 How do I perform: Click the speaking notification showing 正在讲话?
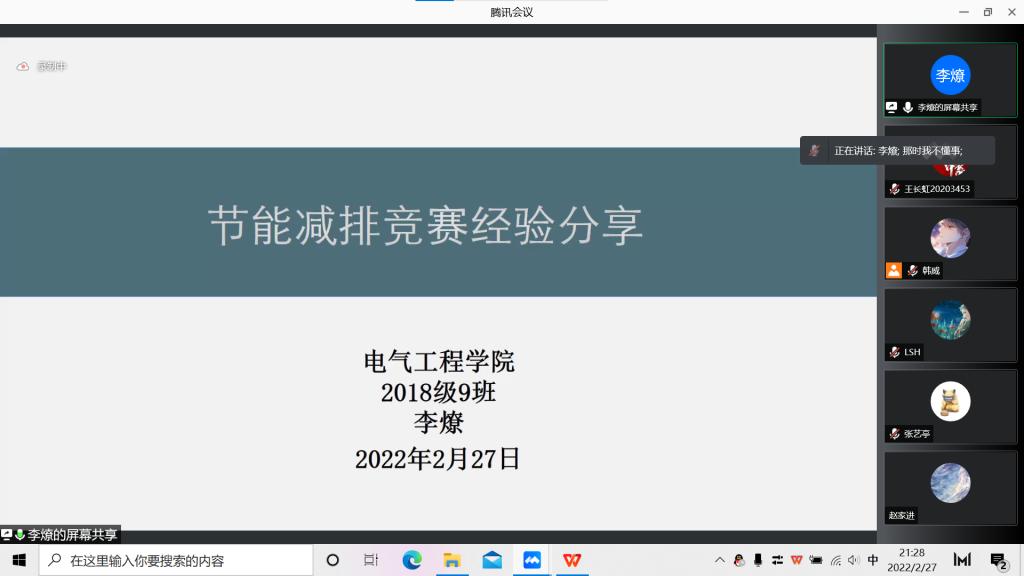(x=897, y=150)
